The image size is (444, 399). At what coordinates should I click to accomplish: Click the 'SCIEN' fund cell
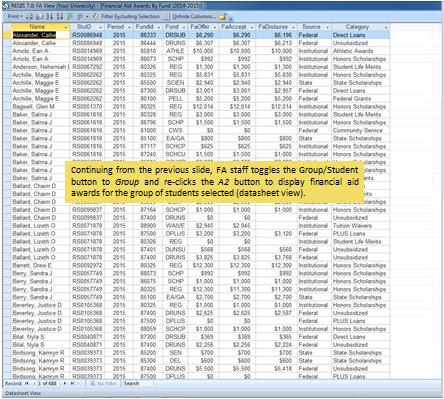pos(175,83)
